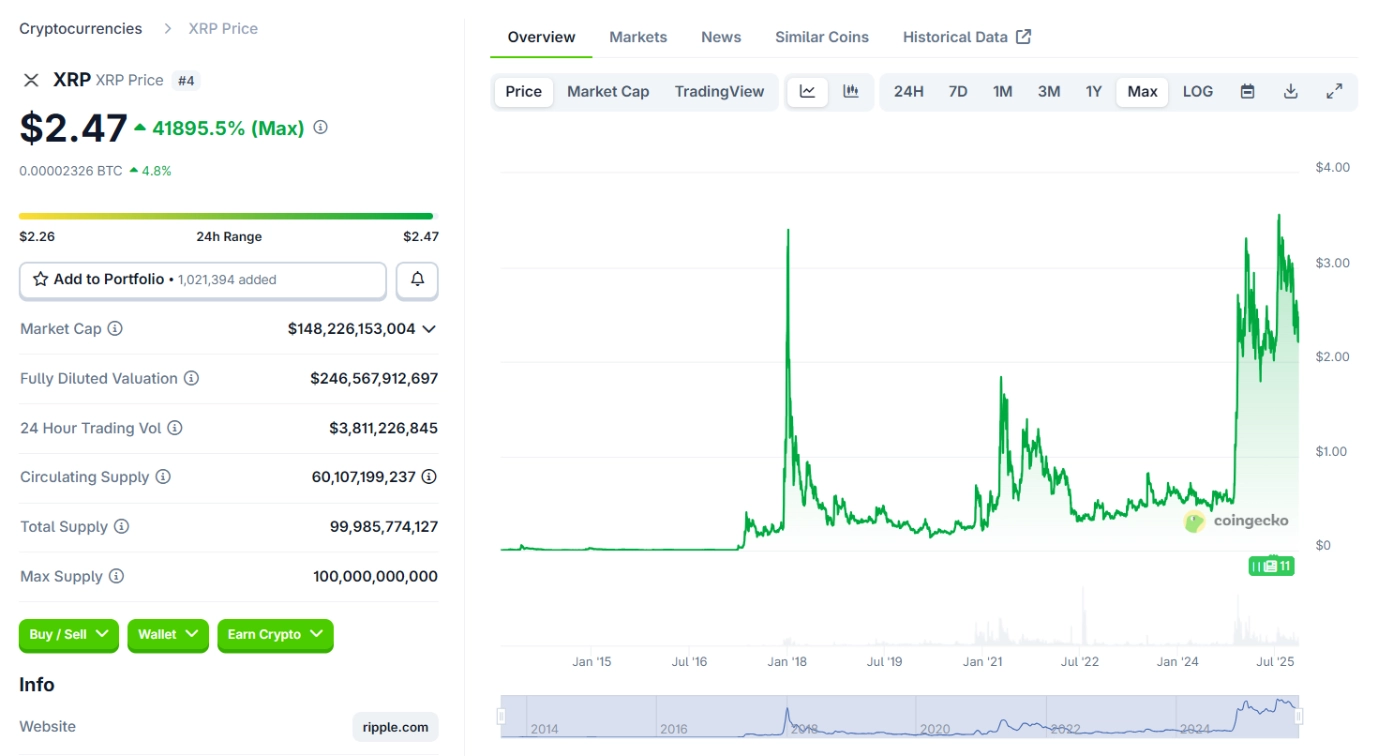Select the candlestick chart icon
Screen dimensions: 1378x756
coord(851,91)
